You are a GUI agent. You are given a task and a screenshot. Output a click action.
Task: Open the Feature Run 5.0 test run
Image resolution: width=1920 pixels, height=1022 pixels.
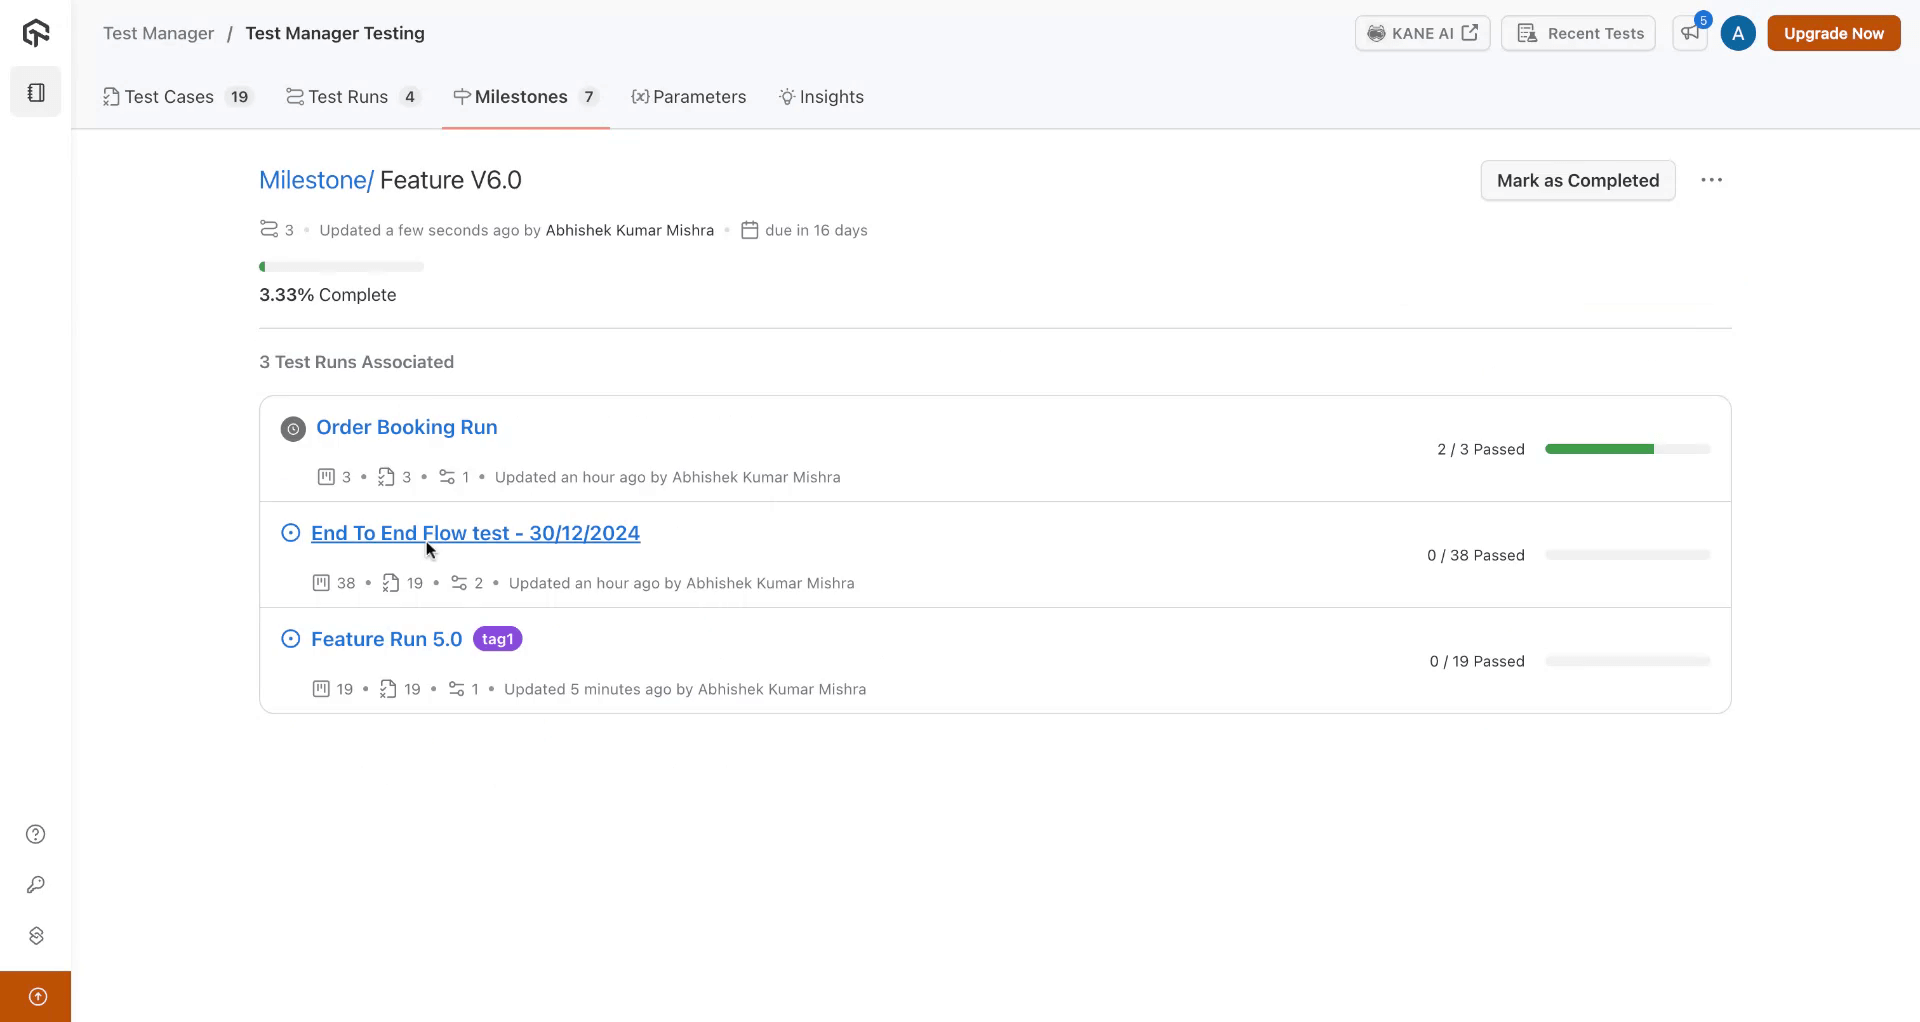(x=386, y=639)
